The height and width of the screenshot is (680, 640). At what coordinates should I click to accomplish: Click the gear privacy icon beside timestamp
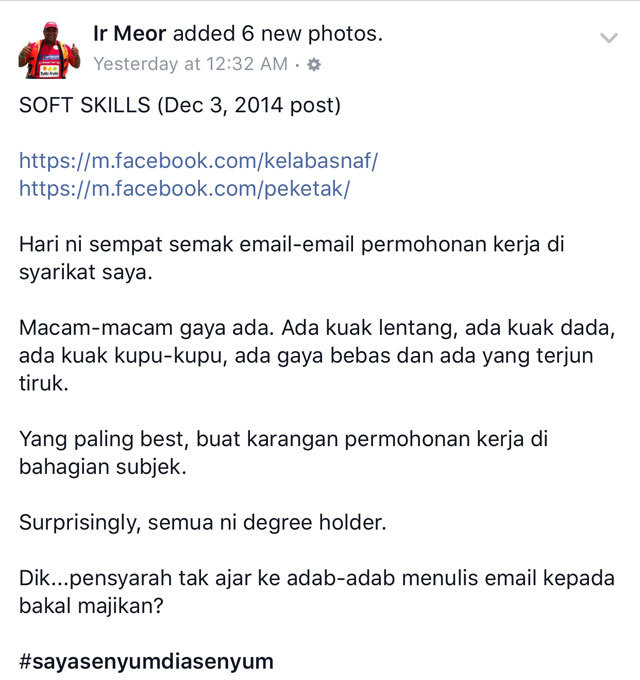point(314,65)
